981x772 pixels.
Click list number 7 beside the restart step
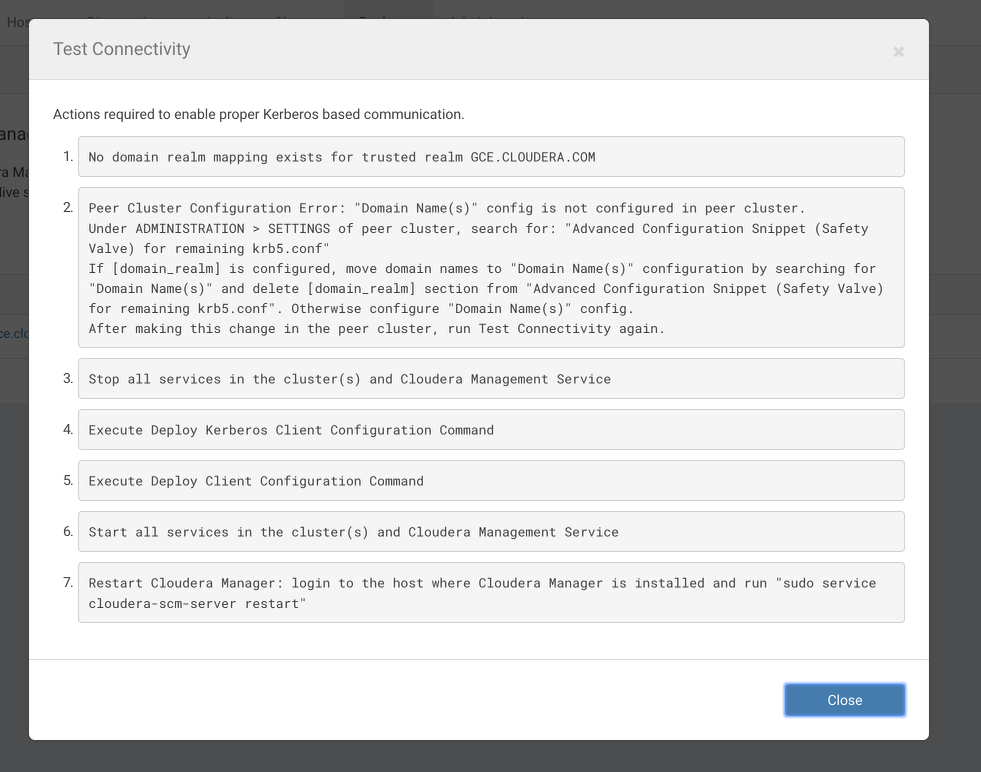(x=68, y=582)
